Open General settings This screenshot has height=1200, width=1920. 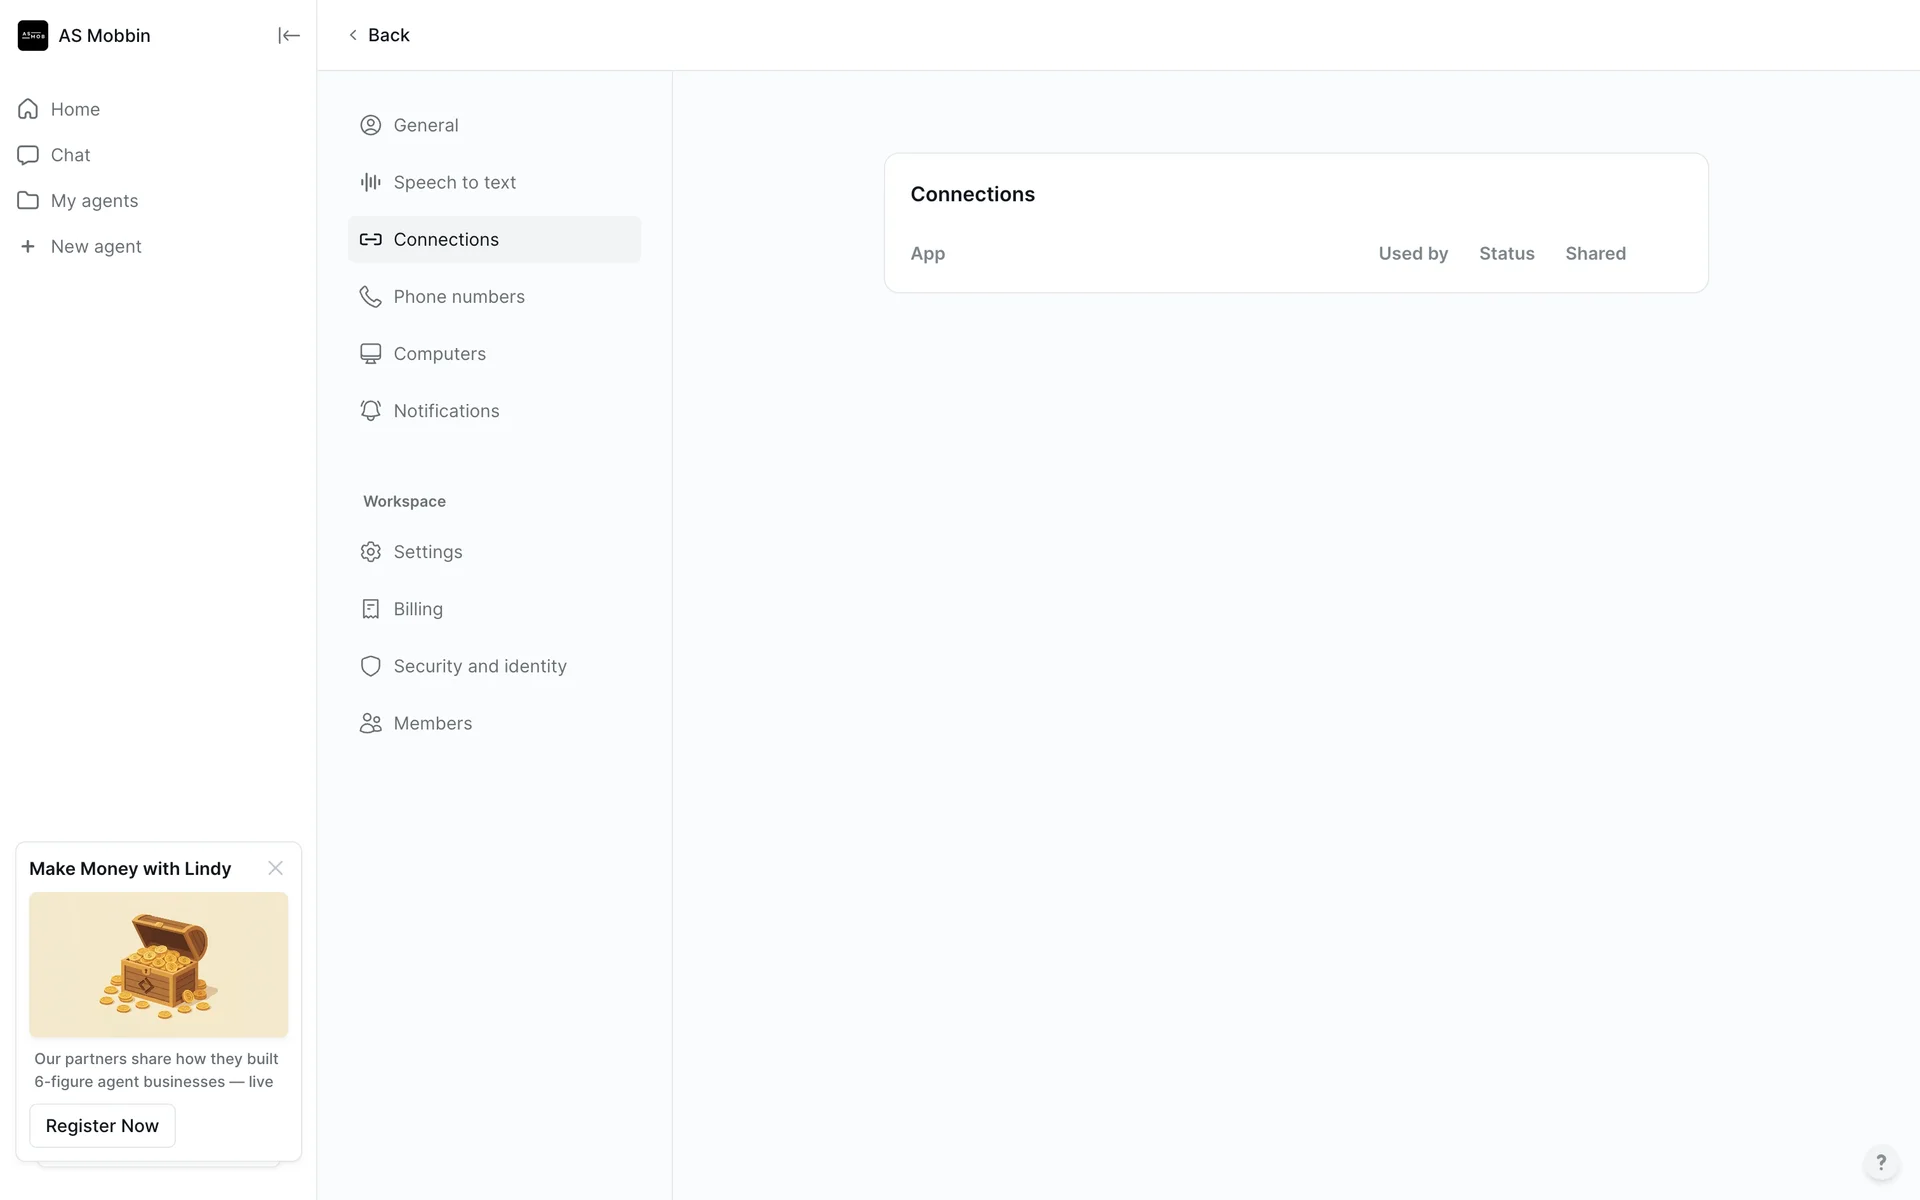[x=425, y=125]
